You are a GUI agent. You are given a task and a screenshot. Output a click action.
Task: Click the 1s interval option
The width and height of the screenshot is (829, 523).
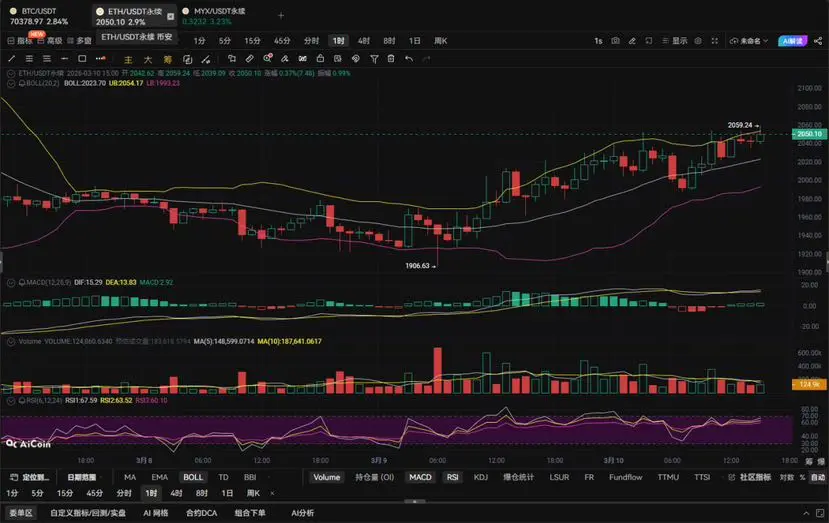(598, 41)
